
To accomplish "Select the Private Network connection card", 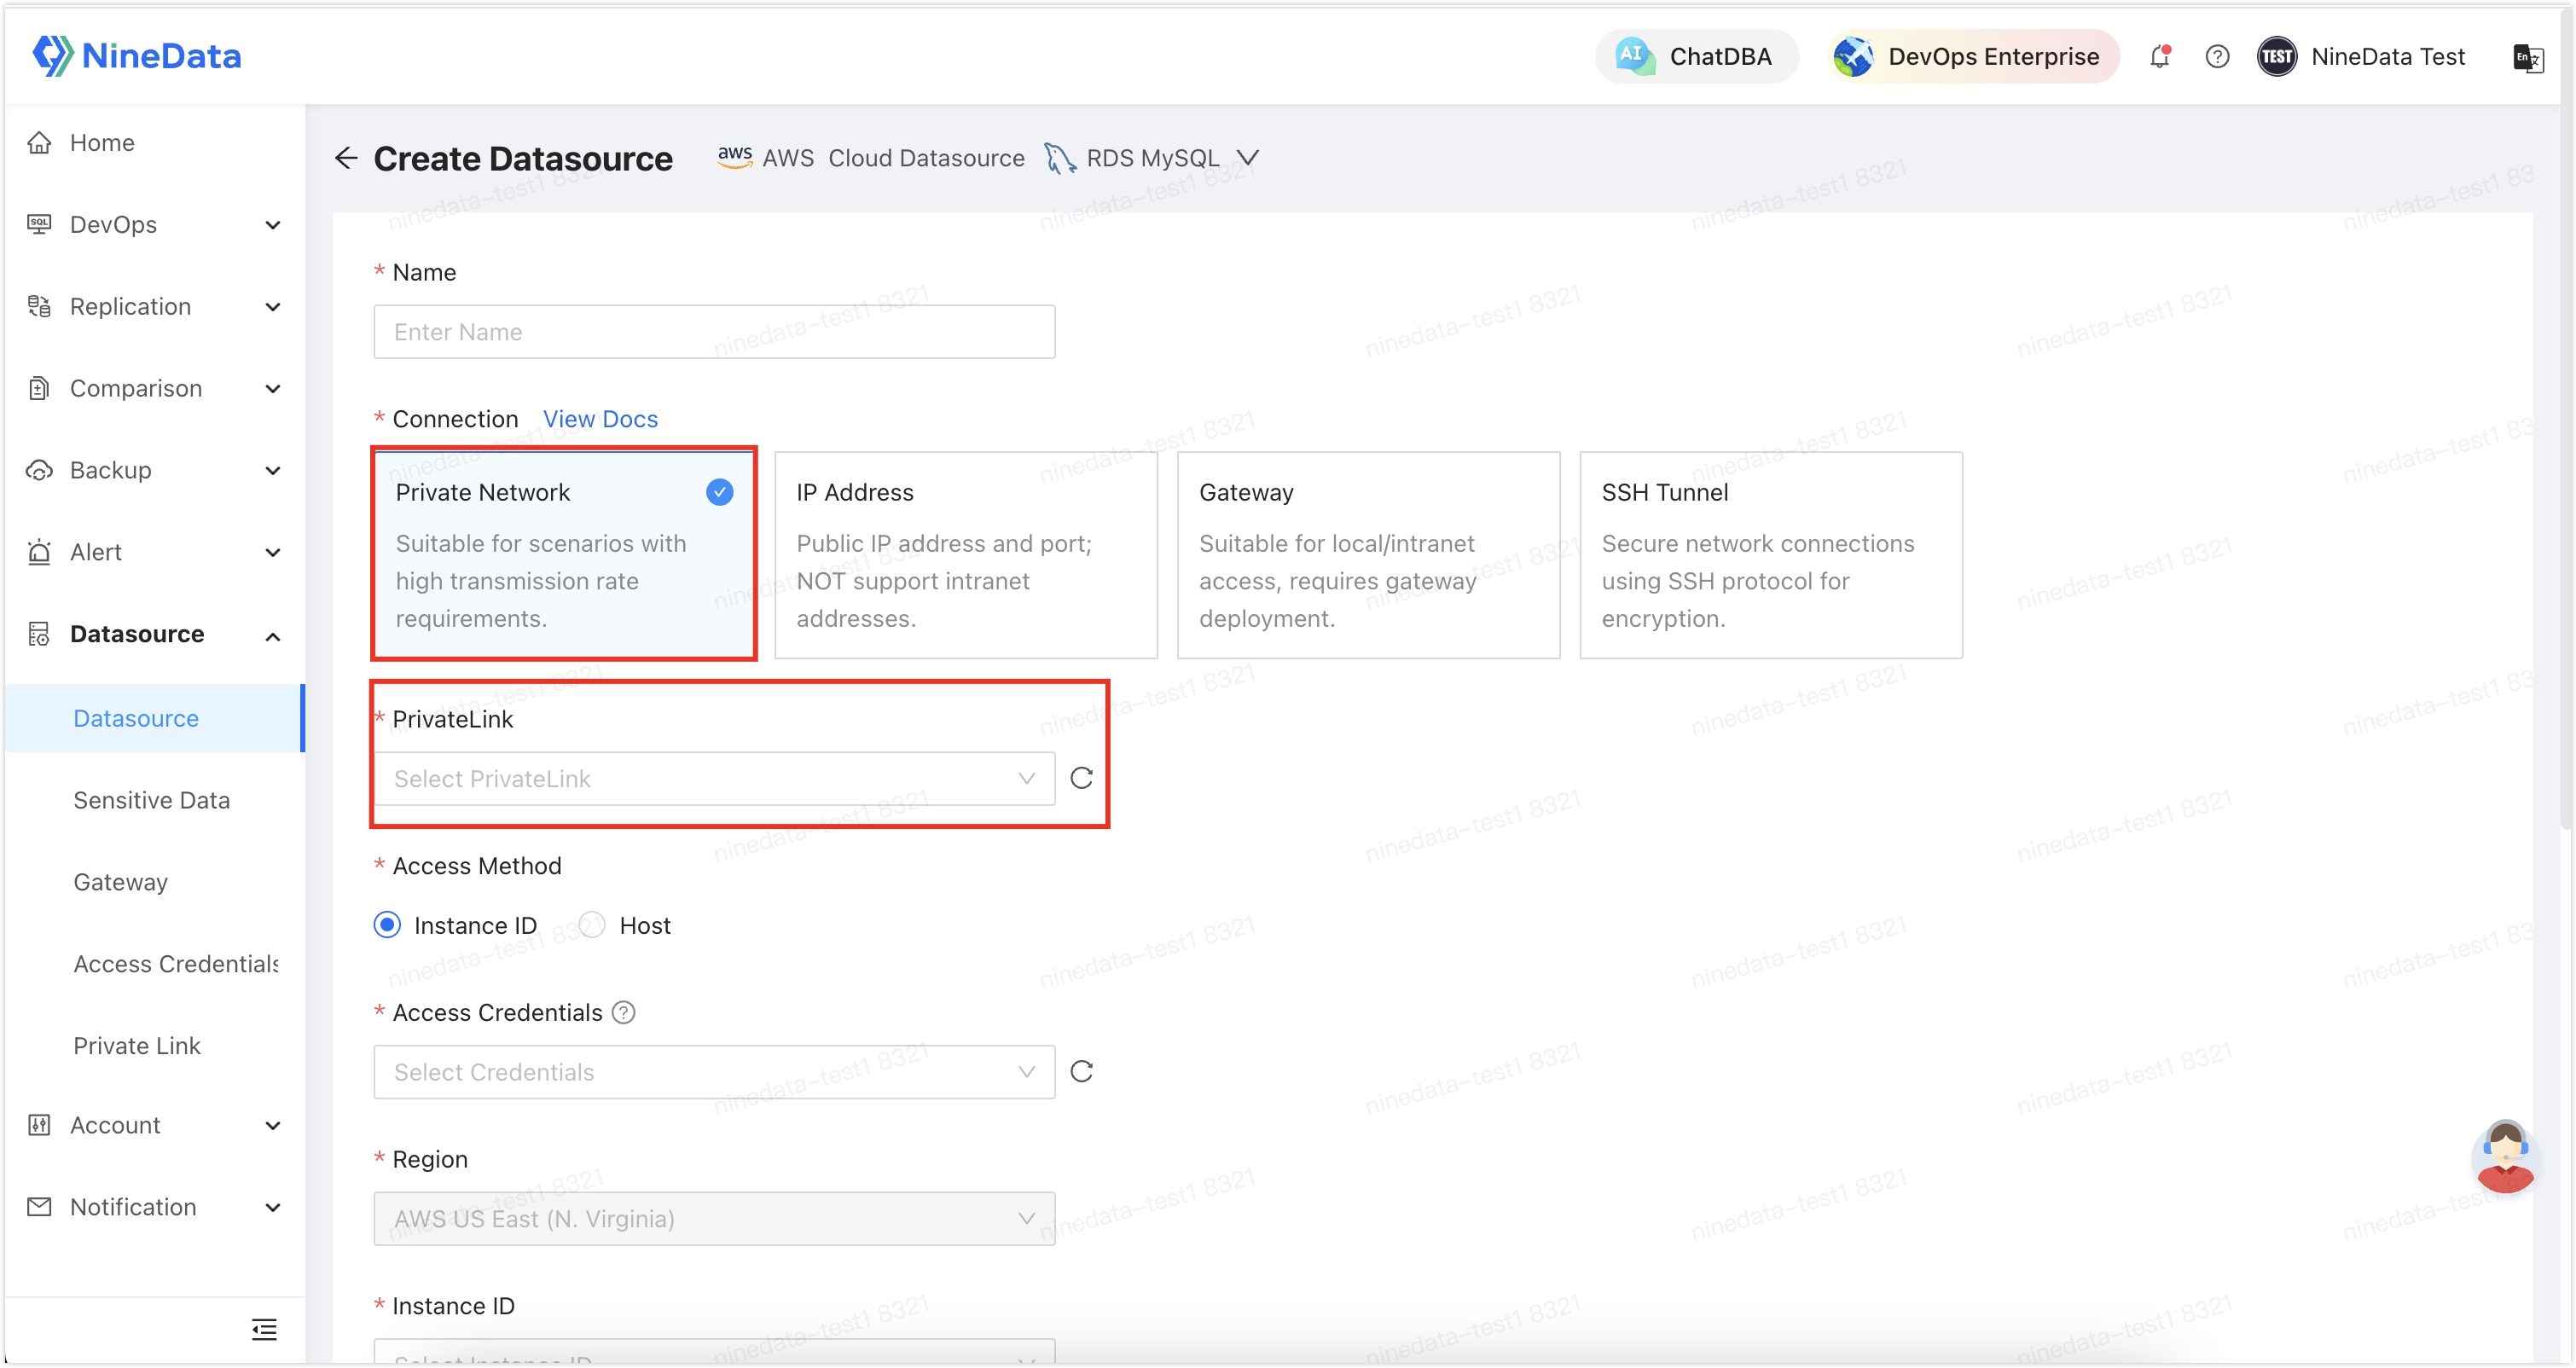I will pyautogui.click(x=564, y=554).
